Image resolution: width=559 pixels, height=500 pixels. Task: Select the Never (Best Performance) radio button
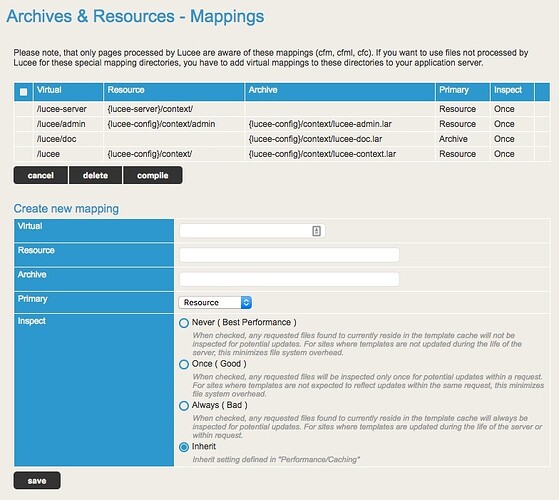[184, 323]
